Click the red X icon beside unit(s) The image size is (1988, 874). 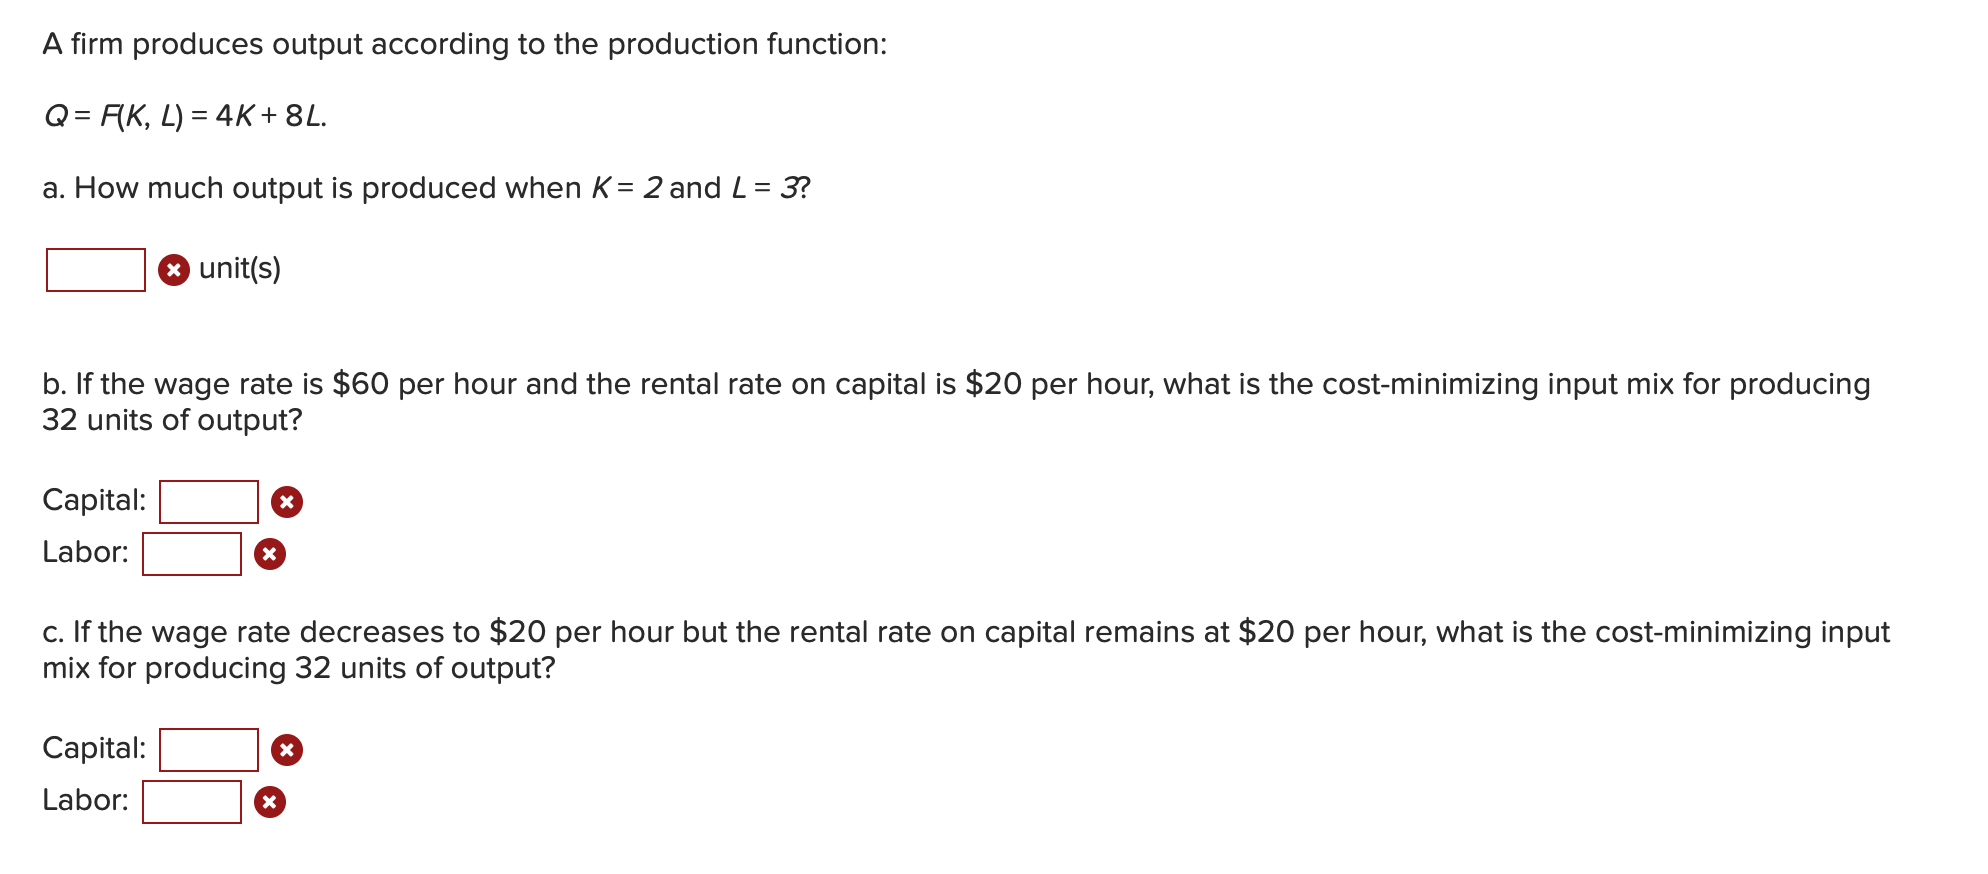[174, 270]
